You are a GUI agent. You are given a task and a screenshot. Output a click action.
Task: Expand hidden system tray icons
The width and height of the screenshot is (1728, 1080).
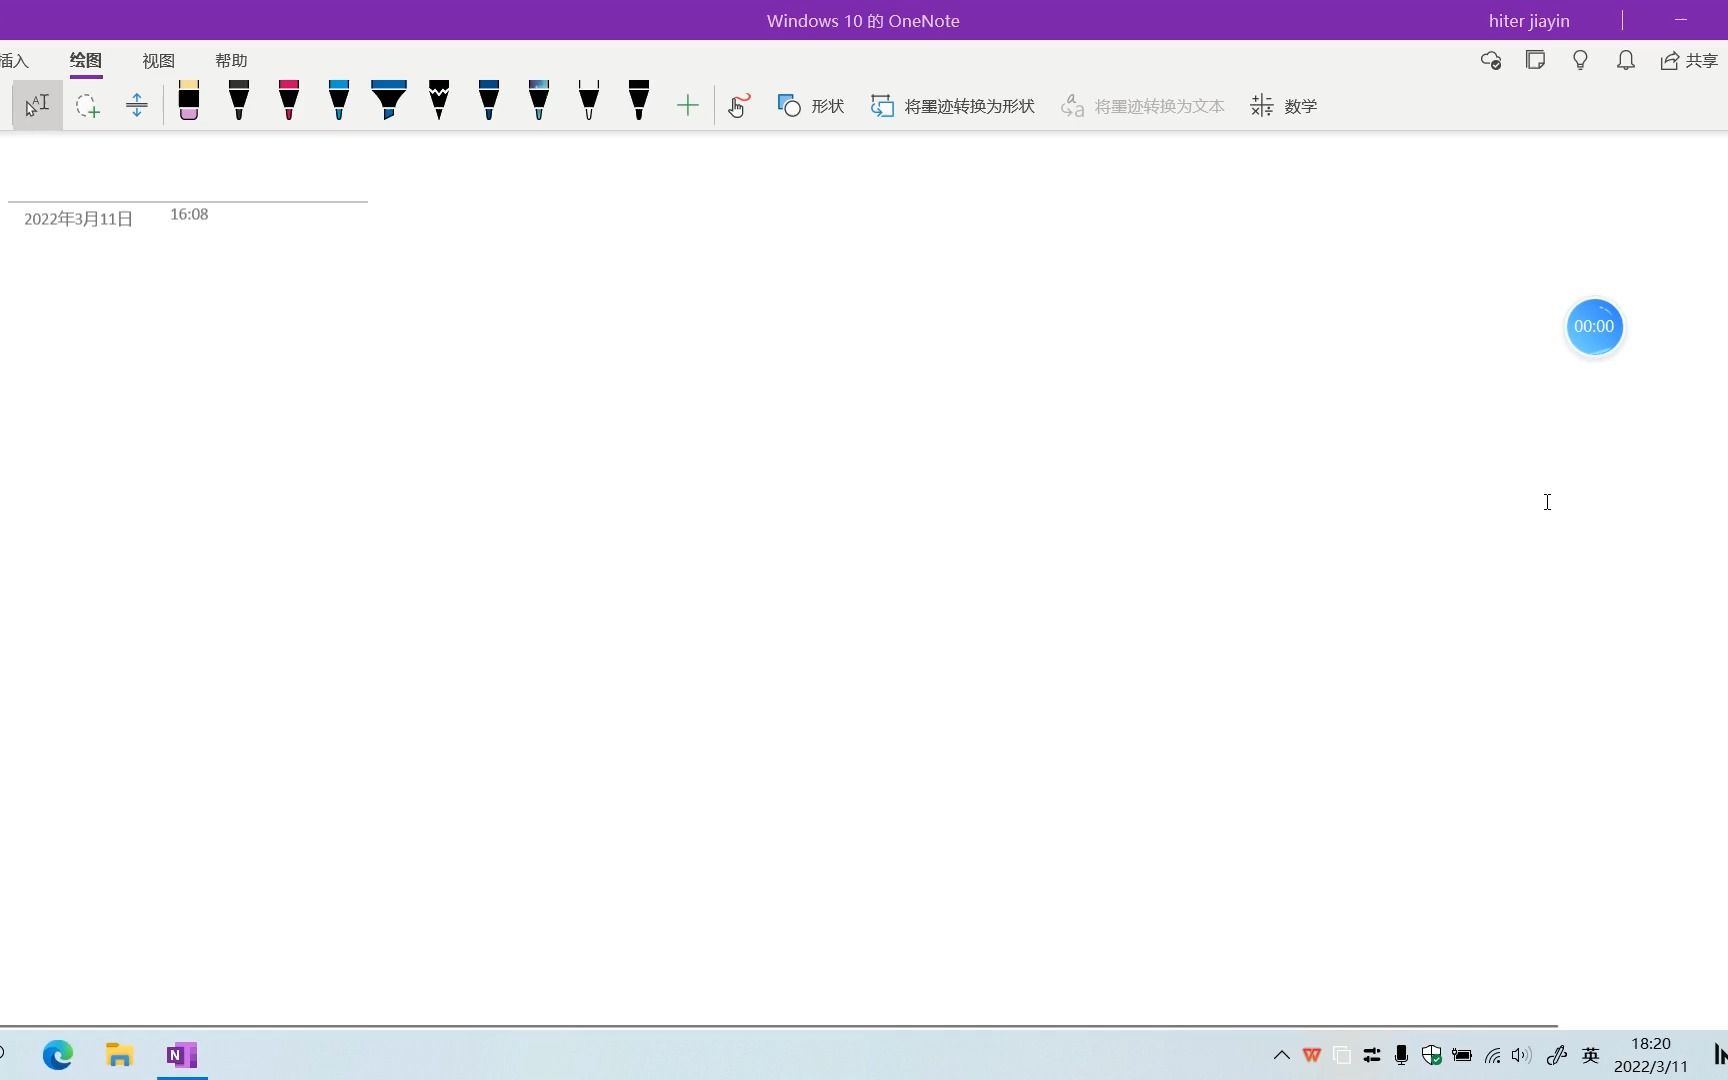[1281, 1055]
